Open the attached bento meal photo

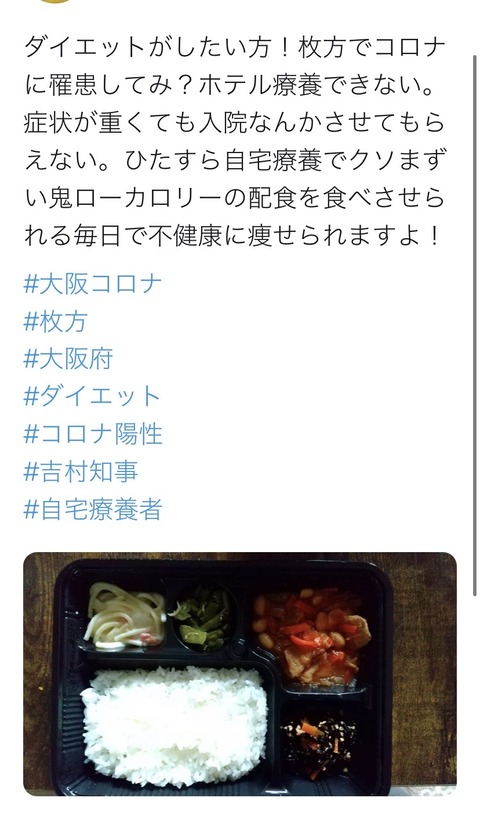240,674
